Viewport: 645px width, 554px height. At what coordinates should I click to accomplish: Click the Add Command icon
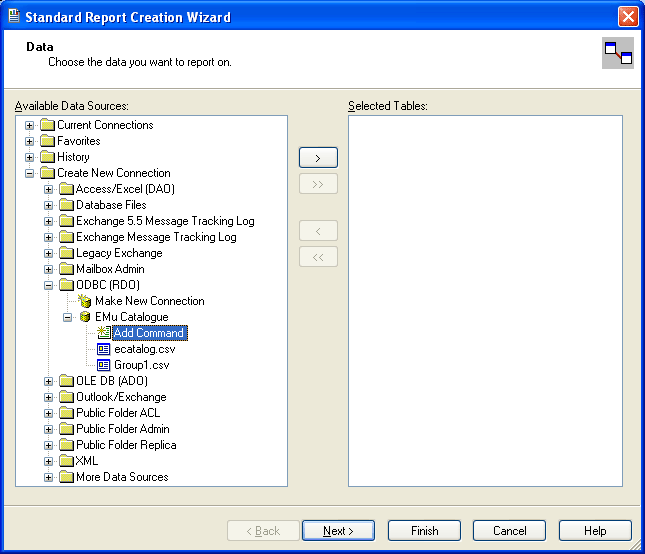[x=104, y=333]
